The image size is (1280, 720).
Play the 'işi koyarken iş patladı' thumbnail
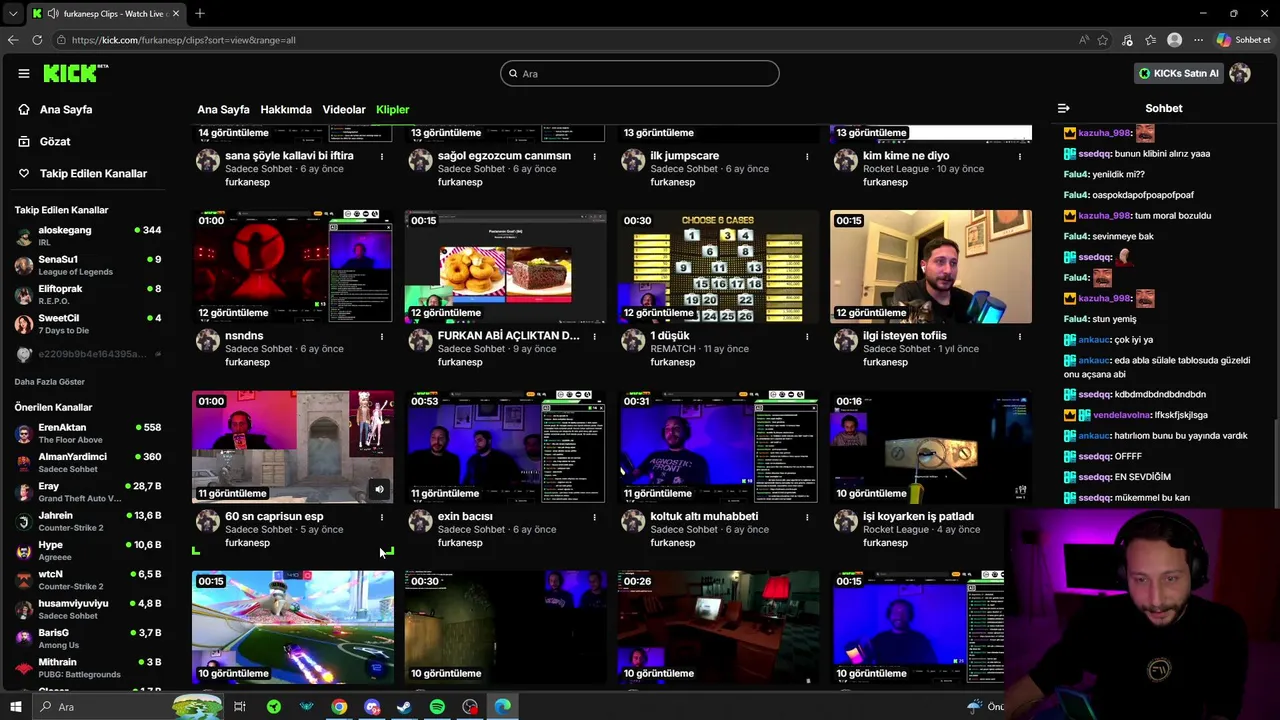click(x=931, y=447)
